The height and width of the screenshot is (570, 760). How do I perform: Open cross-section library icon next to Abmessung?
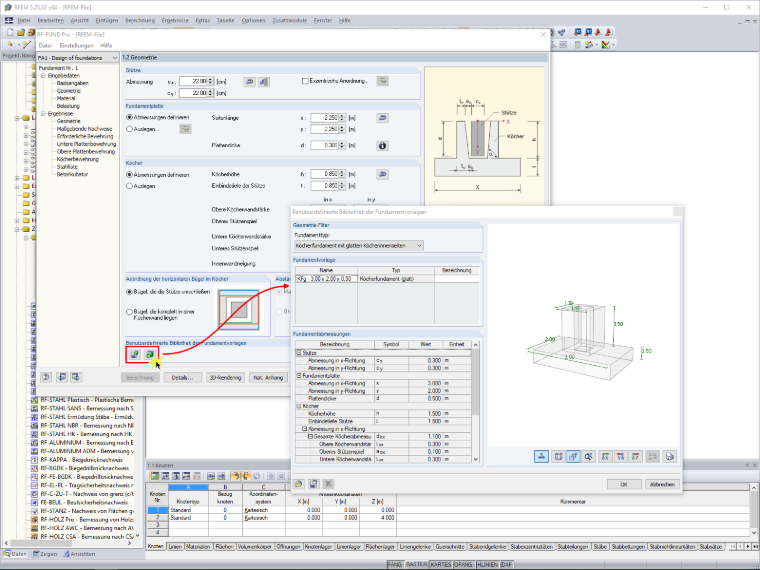pos(264,81)
